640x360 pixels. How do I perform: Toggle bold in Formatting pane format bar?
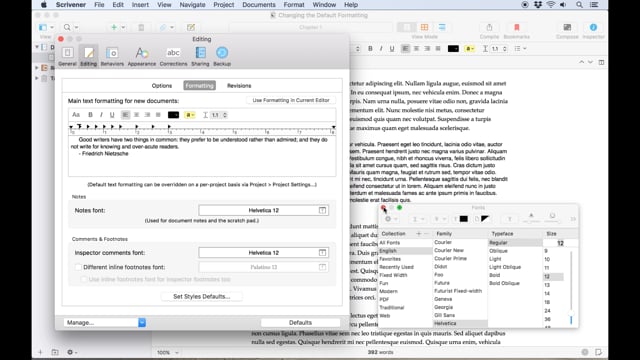(x=91, y=115)
